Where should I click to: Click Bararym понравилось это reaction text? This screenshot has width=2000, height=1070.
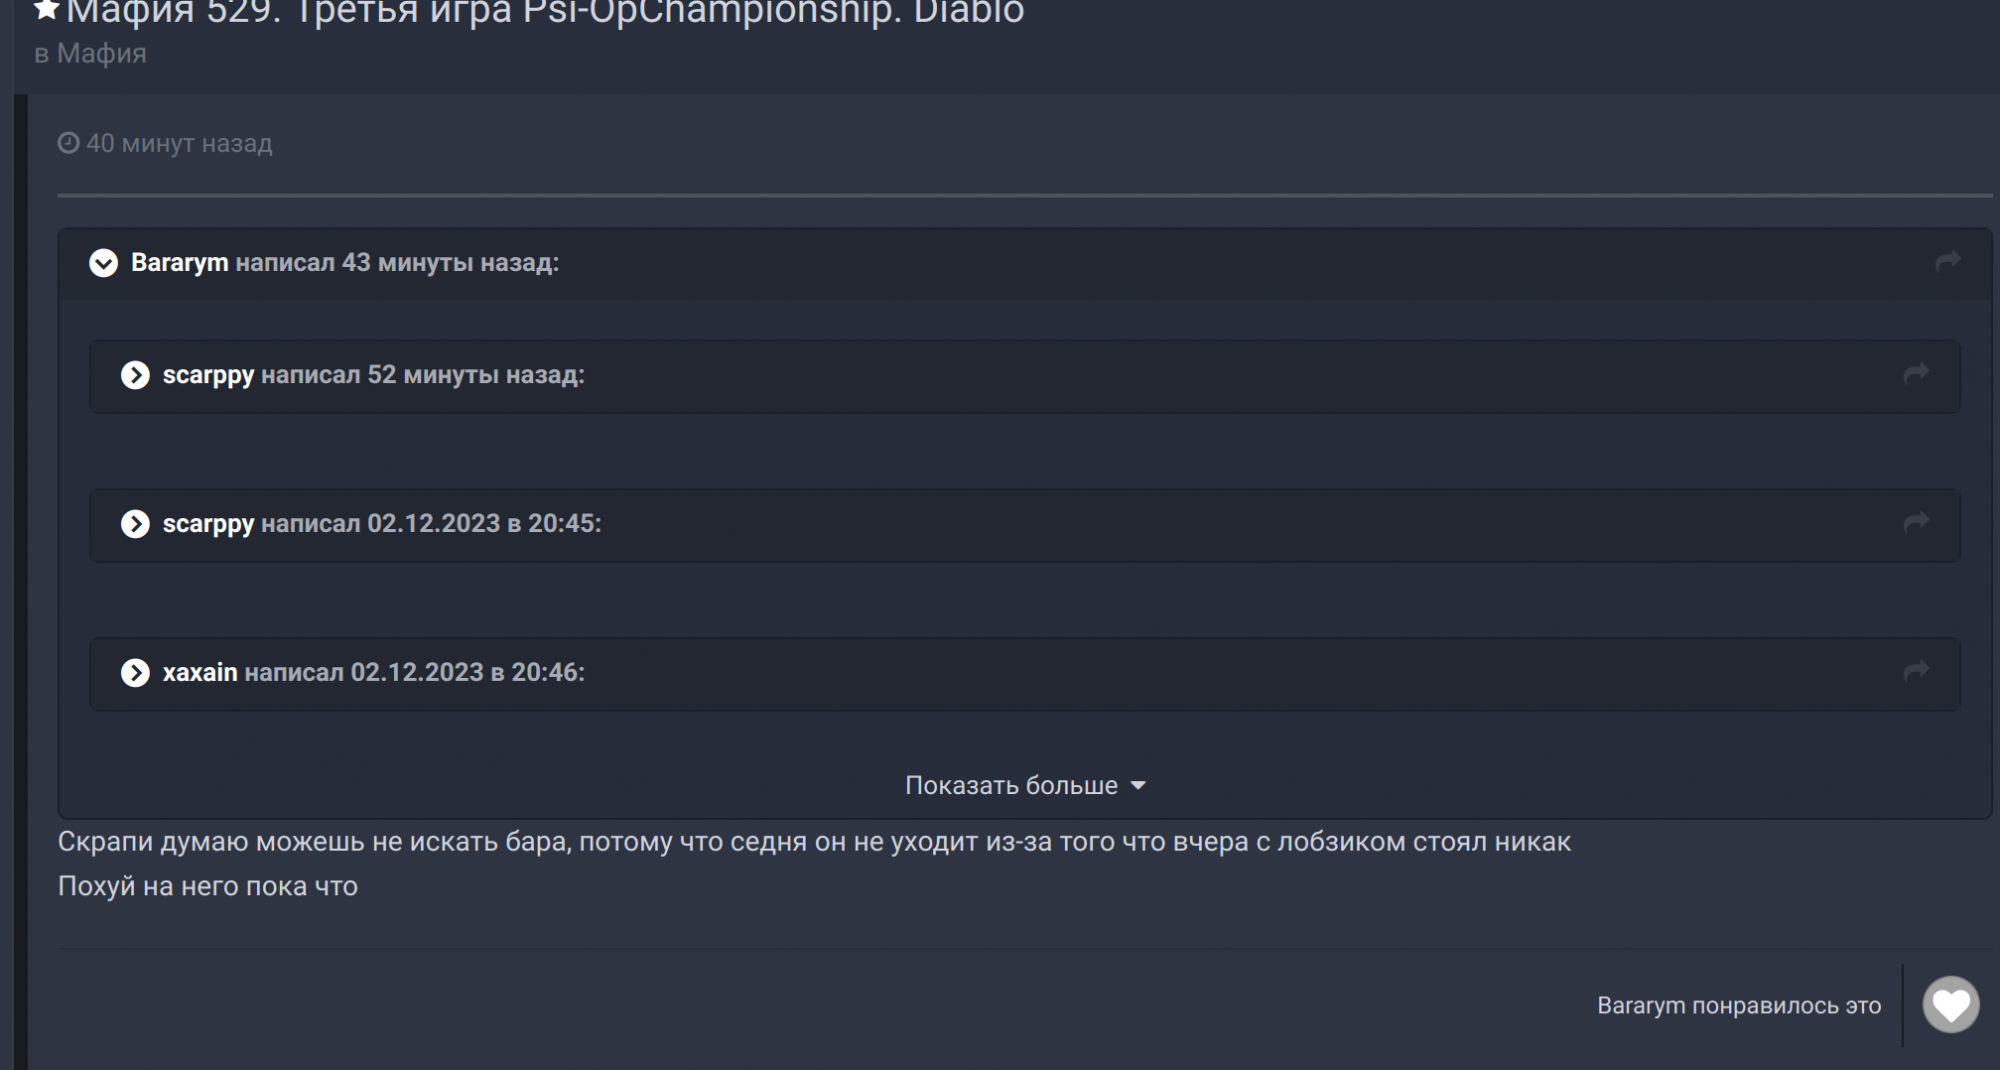coord(1738,1006)
